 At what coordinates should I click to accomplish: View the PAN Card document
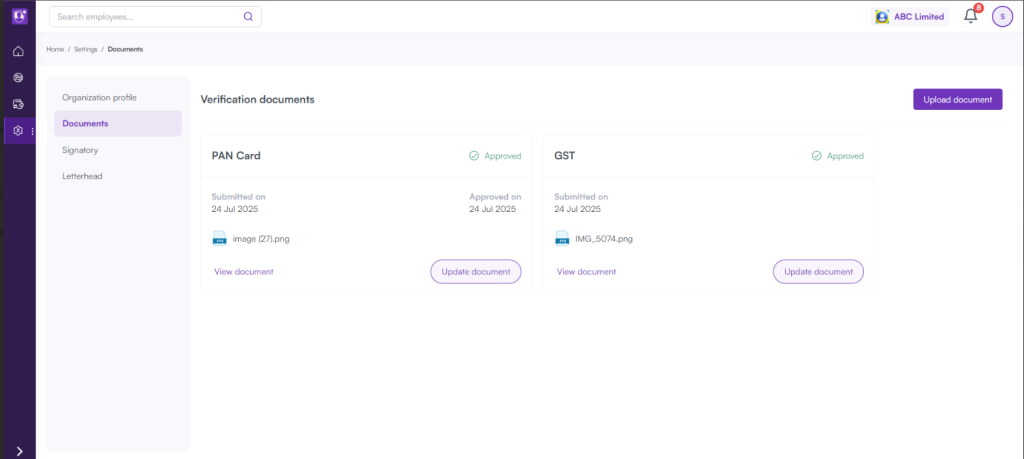(244, 272)
